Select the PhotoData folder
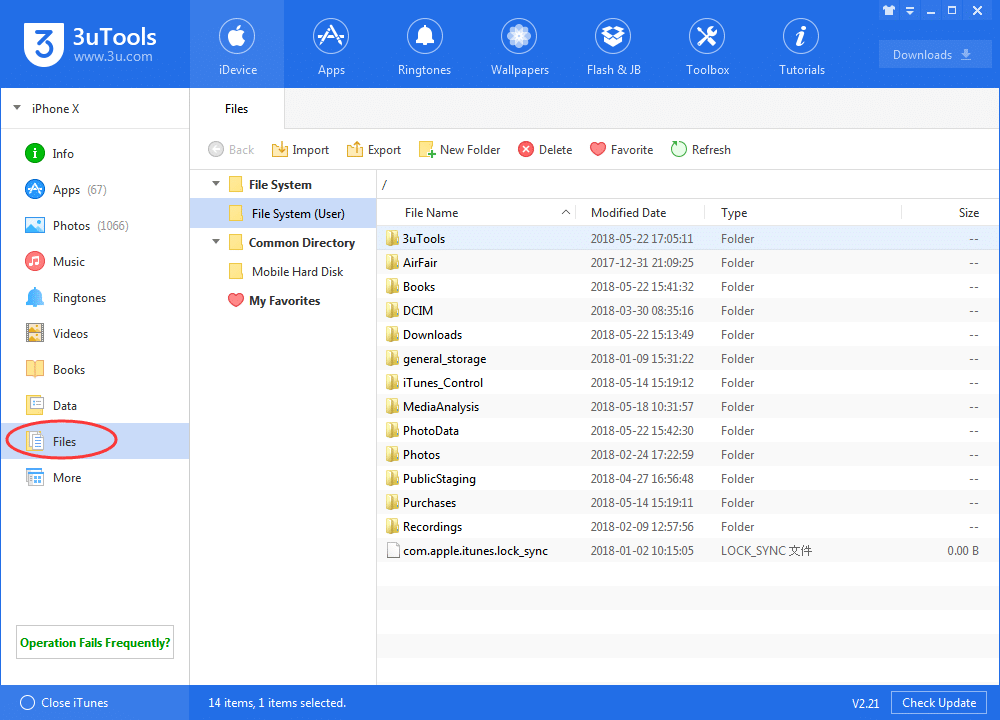This screenshot has width=1000, height=720. [x=688, y=430]
